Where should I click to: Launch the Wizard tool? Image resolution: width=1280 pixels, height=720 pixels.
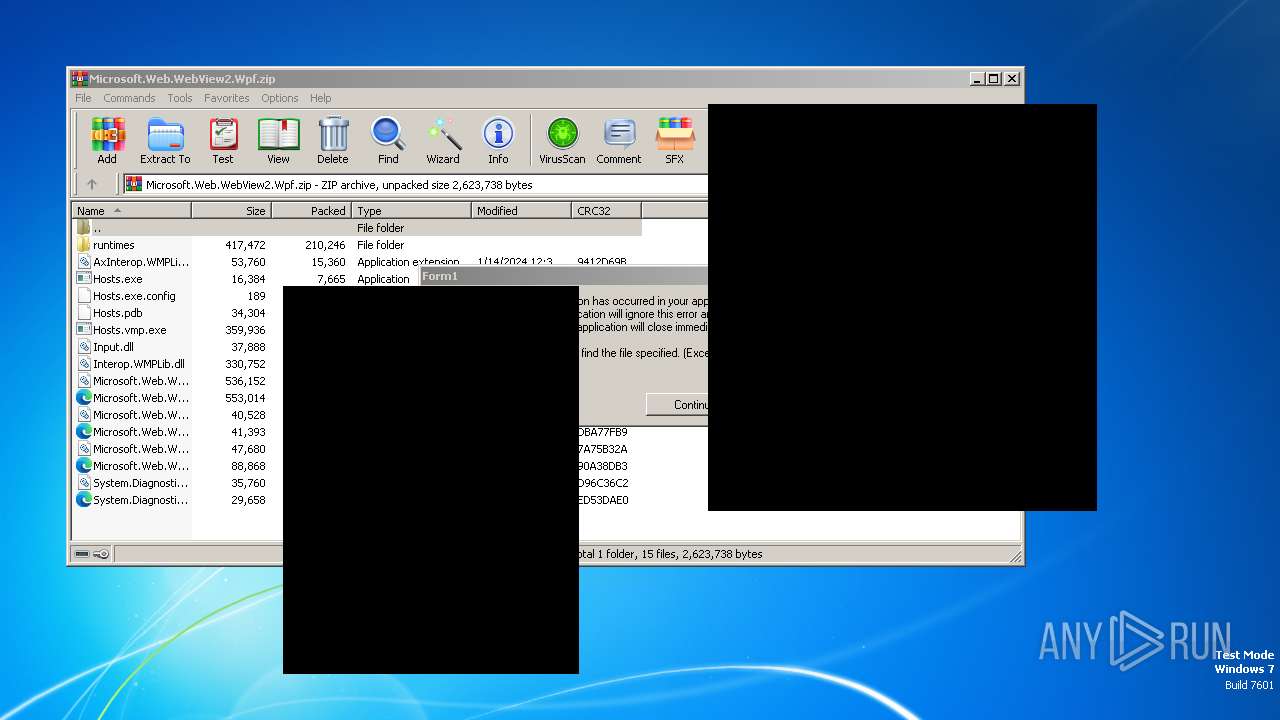pyautogui.click(x=443, y=140)
